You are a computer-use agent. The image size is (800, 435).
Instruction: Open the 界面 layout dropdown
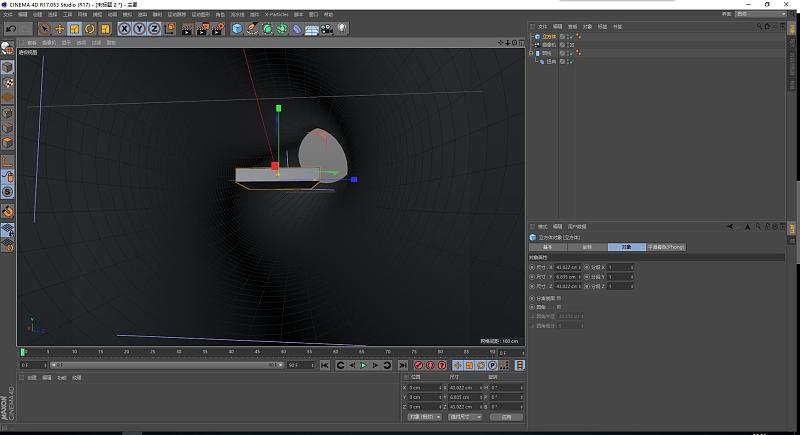pyautogui.click(x=760, y=14)
